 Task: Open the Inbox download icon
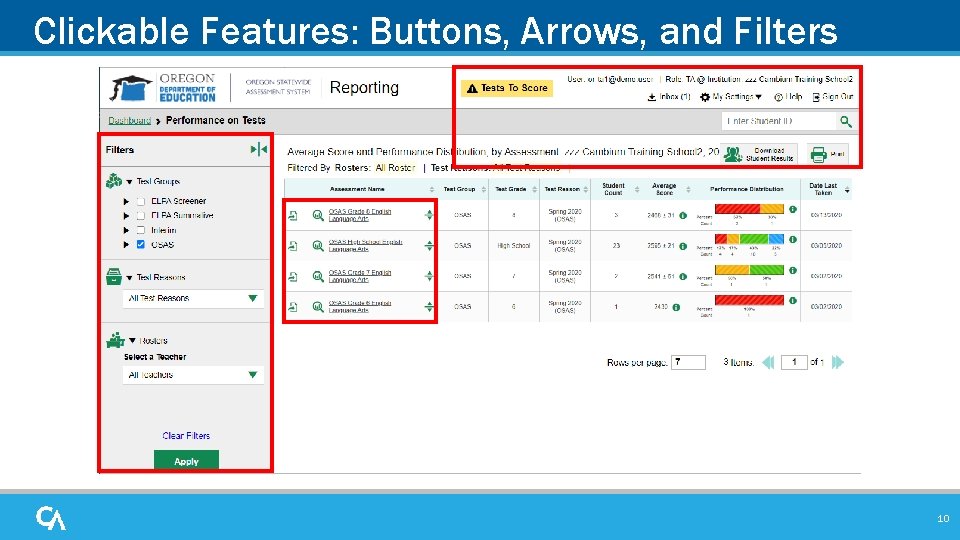pyautogui.click(x=651, y=97)
